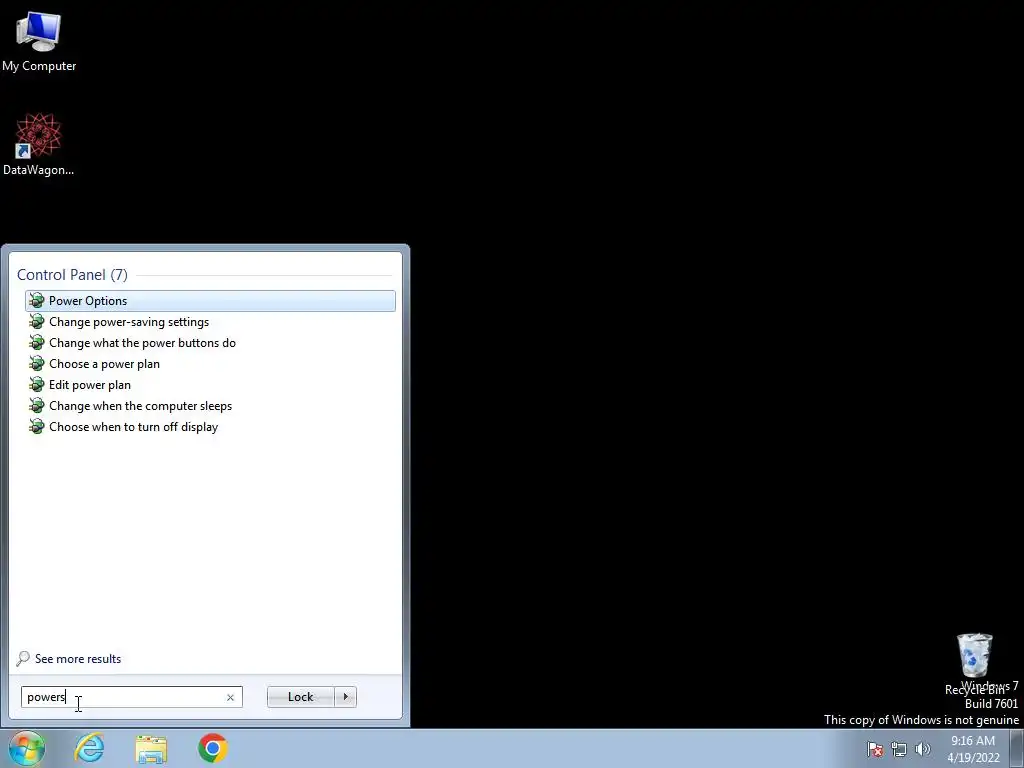Click icon beside Choose when to turn off display
The image size is (1024, 768).
[x=37, y=426]
